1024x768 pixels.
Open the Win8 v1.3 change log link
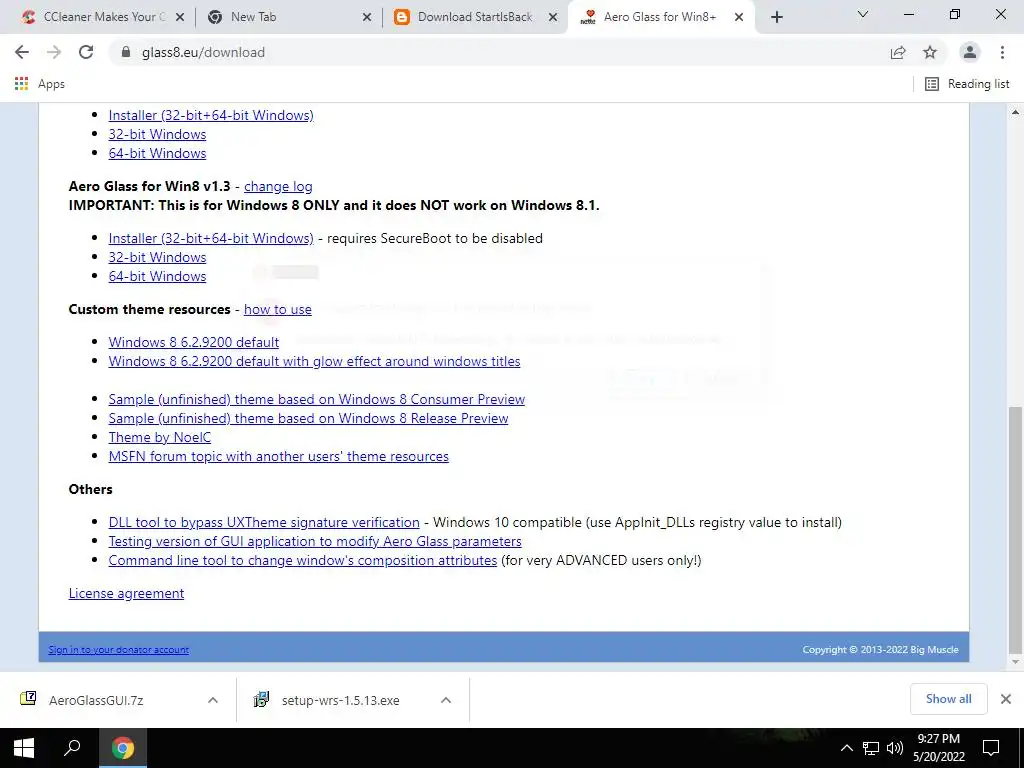coord(278,186)
